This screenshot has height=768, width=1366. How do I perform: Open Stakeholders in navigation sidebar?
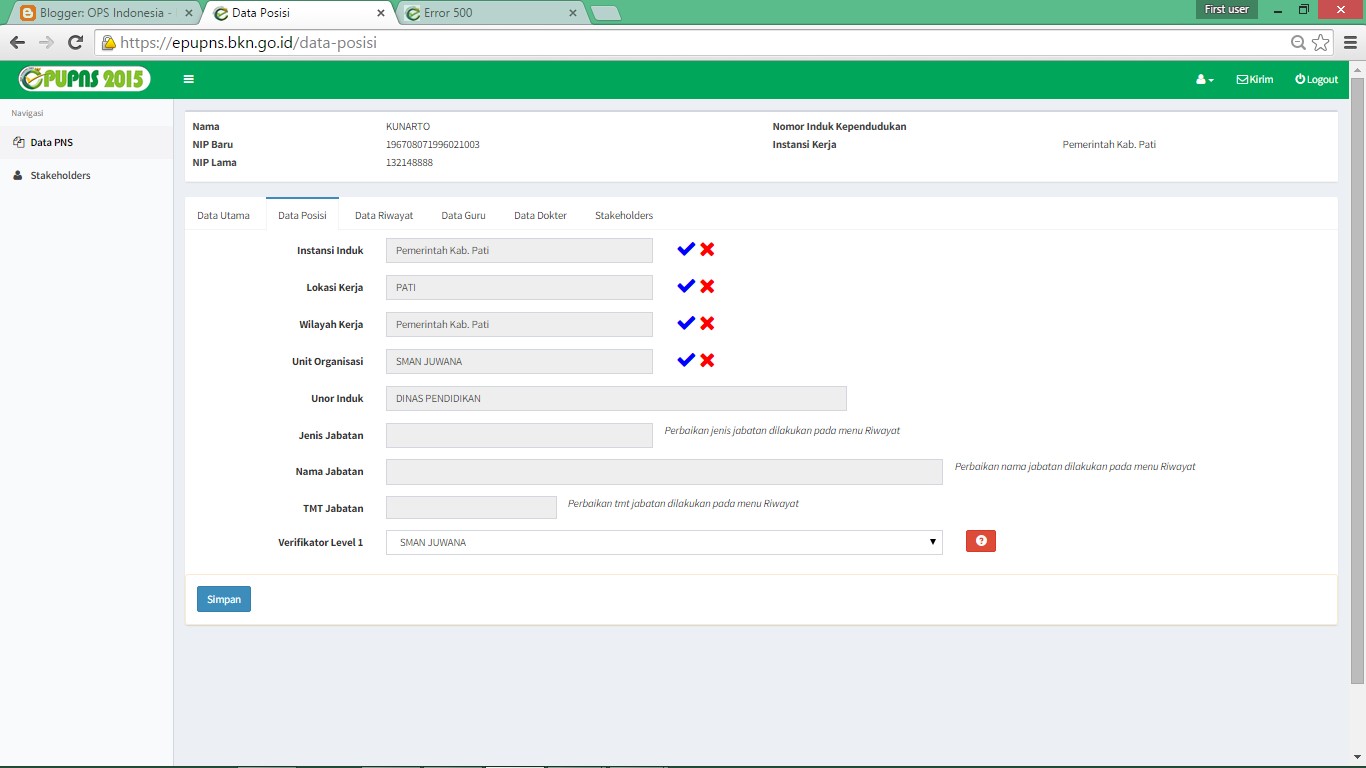click(87, 175)
